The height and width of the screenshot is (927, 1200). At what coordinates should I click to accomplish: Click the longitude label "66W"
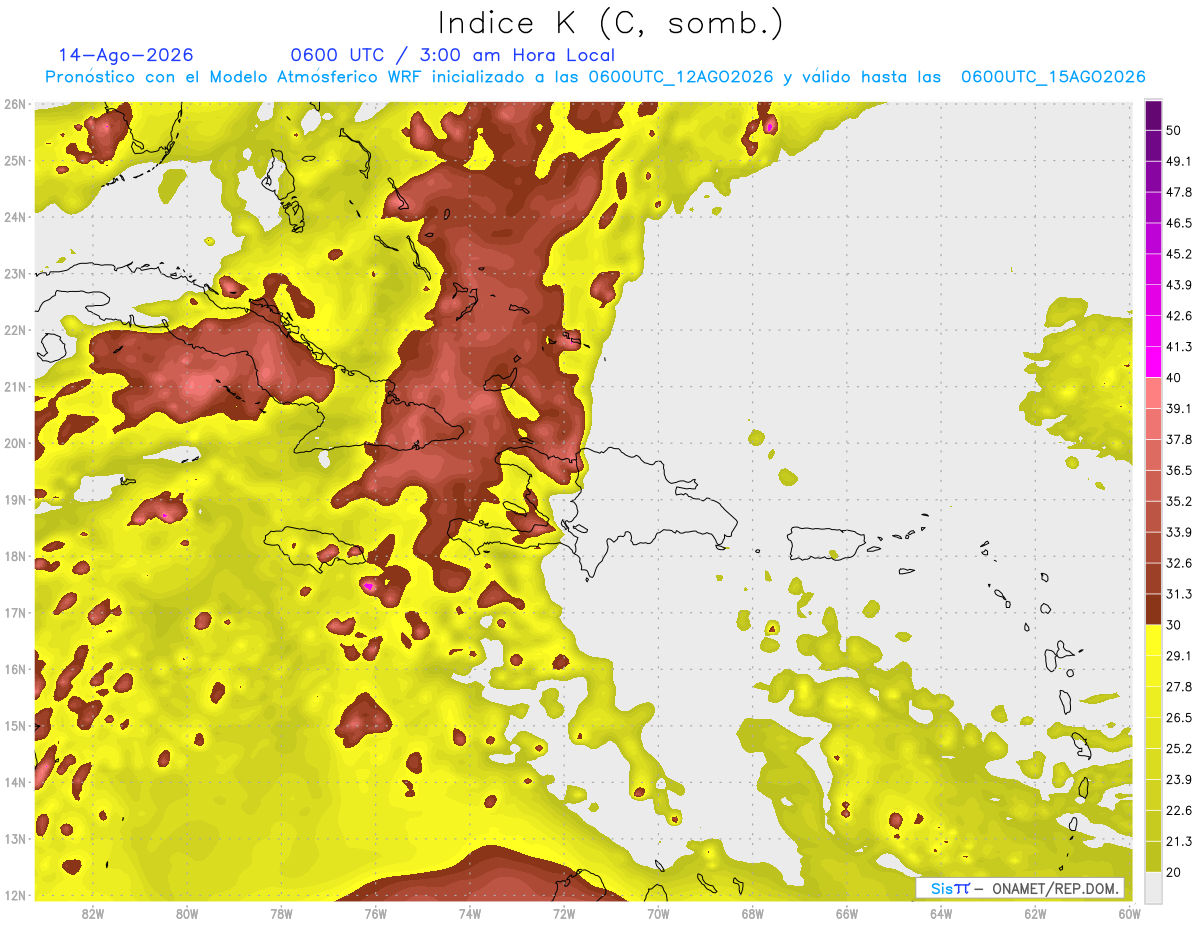point(847,913)
